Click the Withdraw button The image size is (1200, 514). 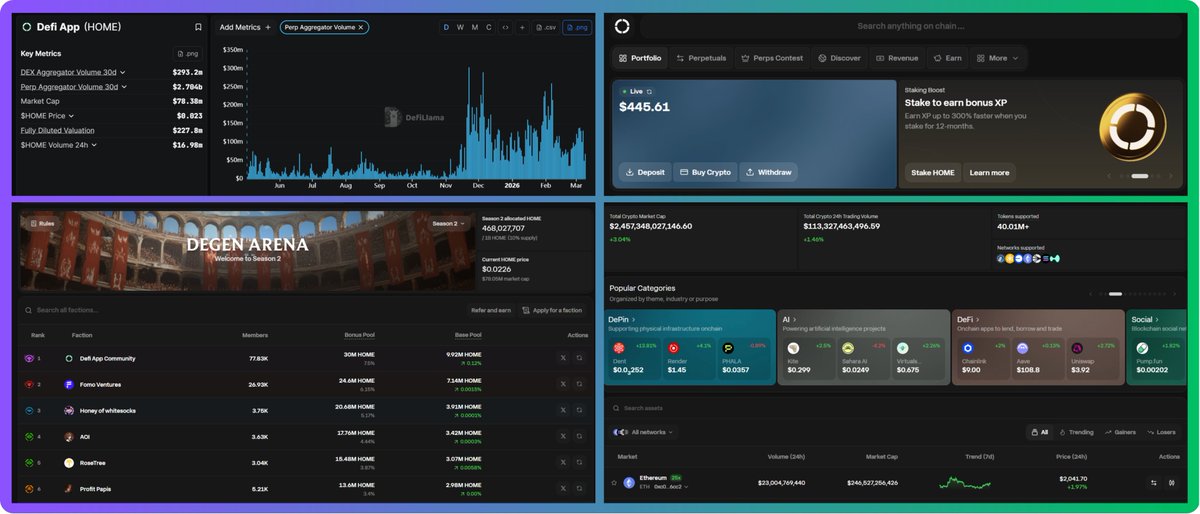click(768, 172)
